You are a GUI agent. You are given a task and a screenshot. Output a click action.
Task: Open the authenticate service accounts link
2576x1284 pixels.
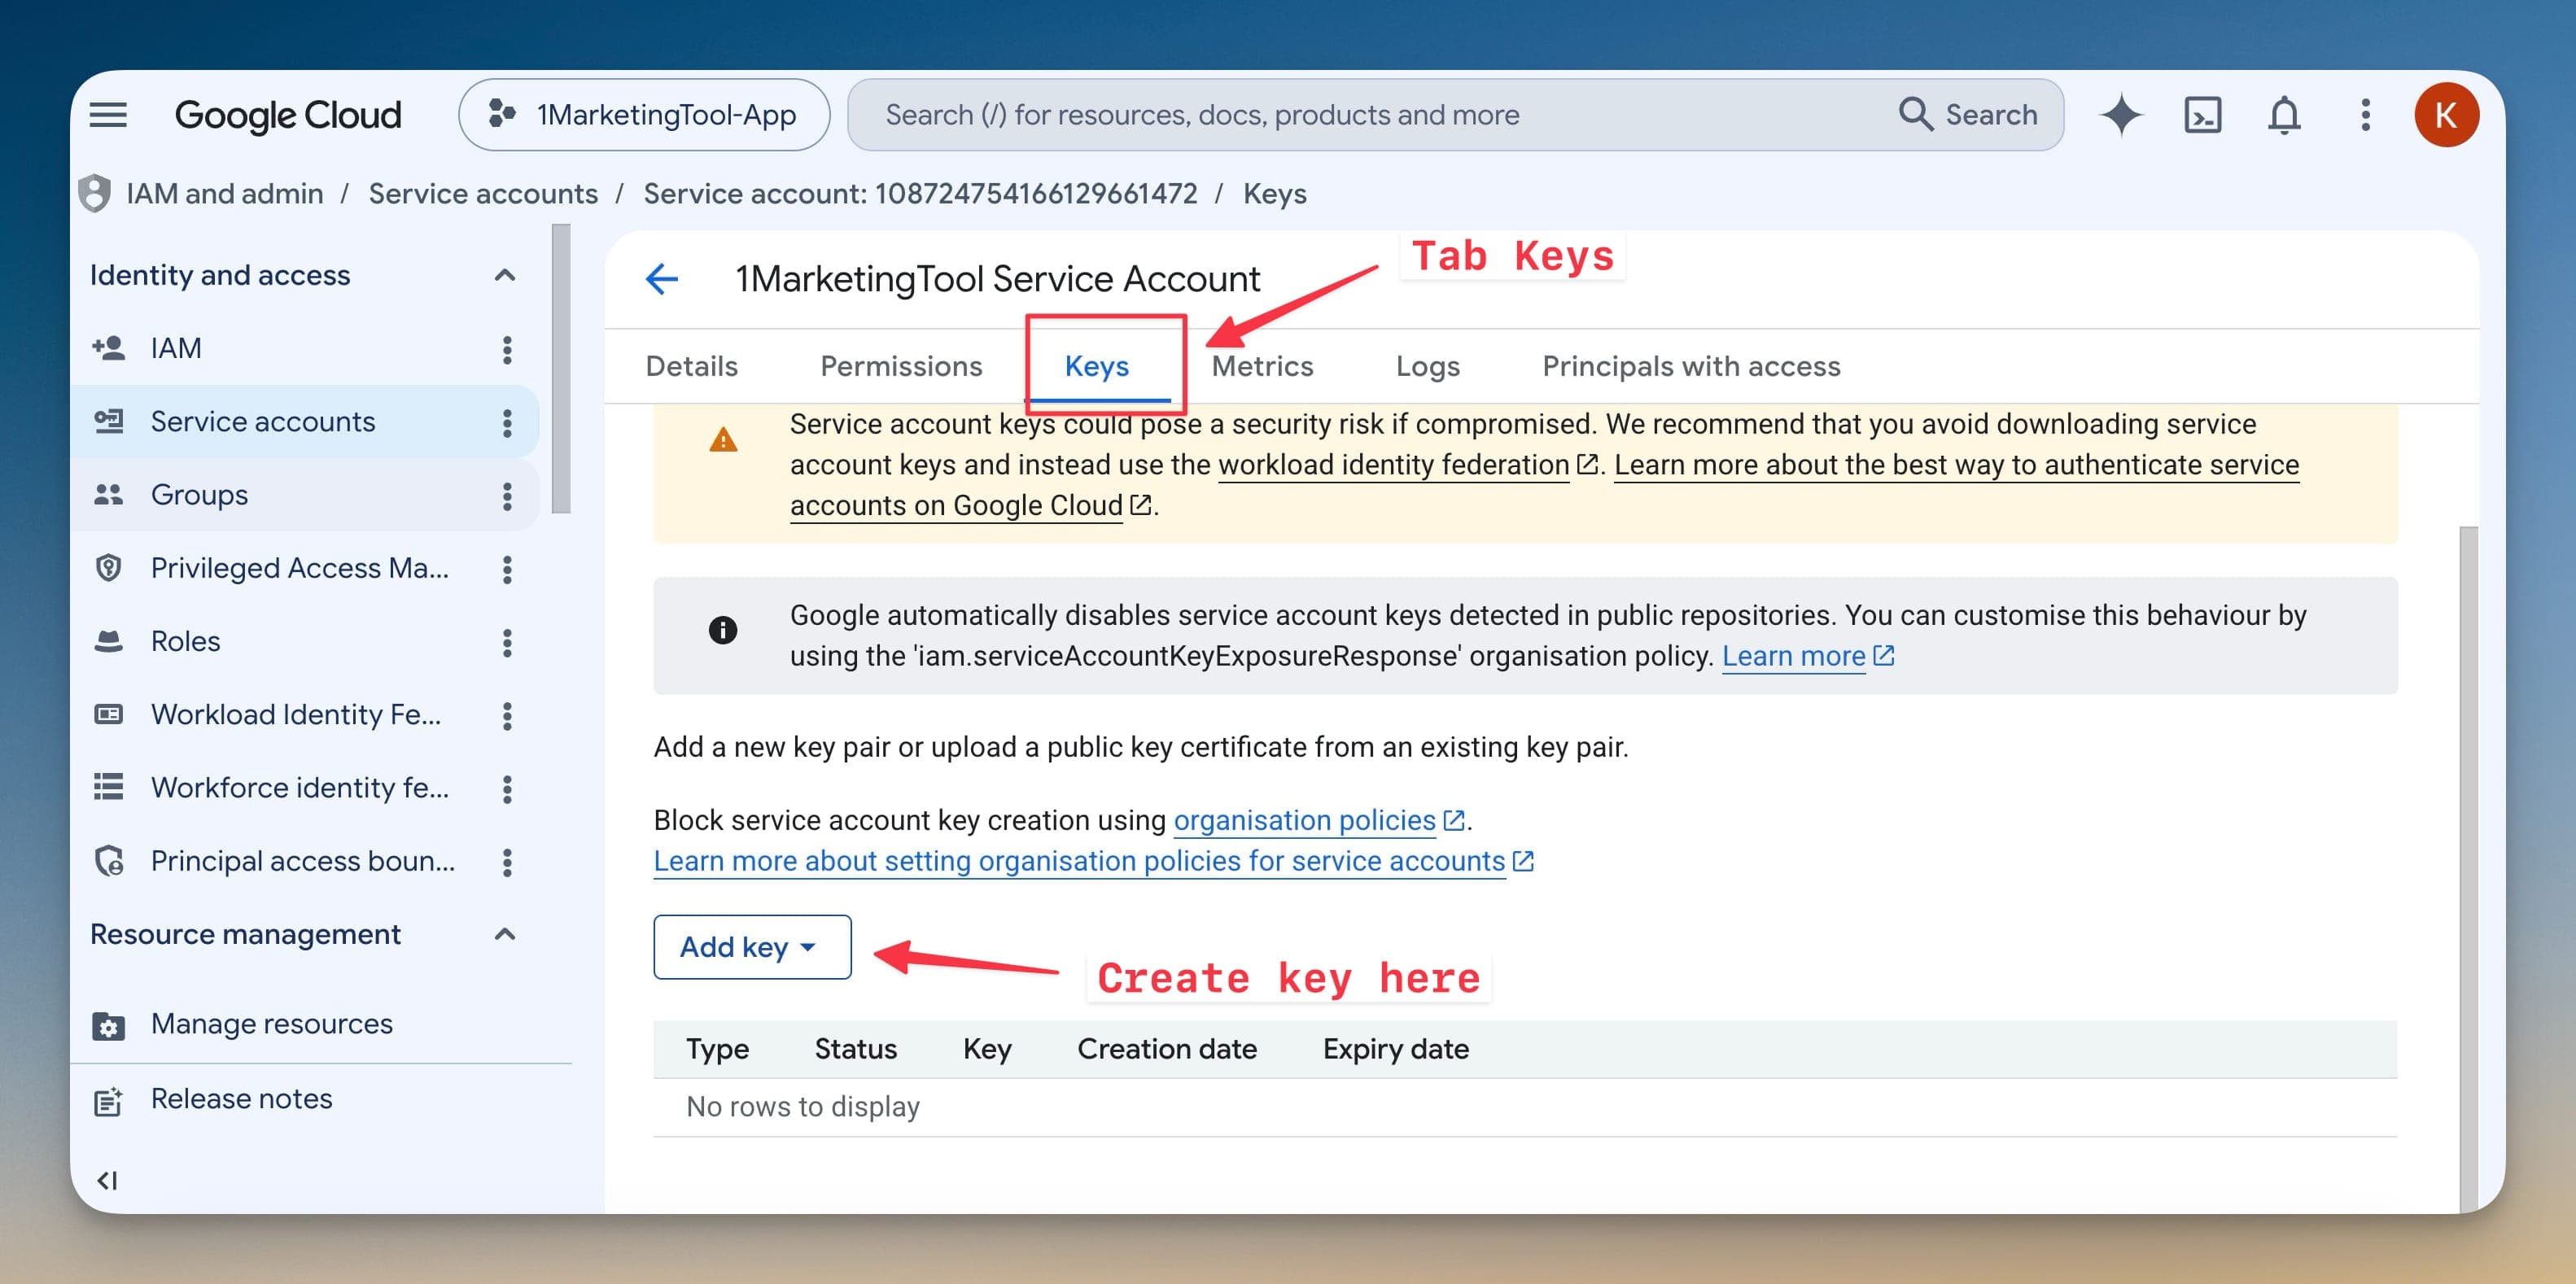pos(1956,465)
